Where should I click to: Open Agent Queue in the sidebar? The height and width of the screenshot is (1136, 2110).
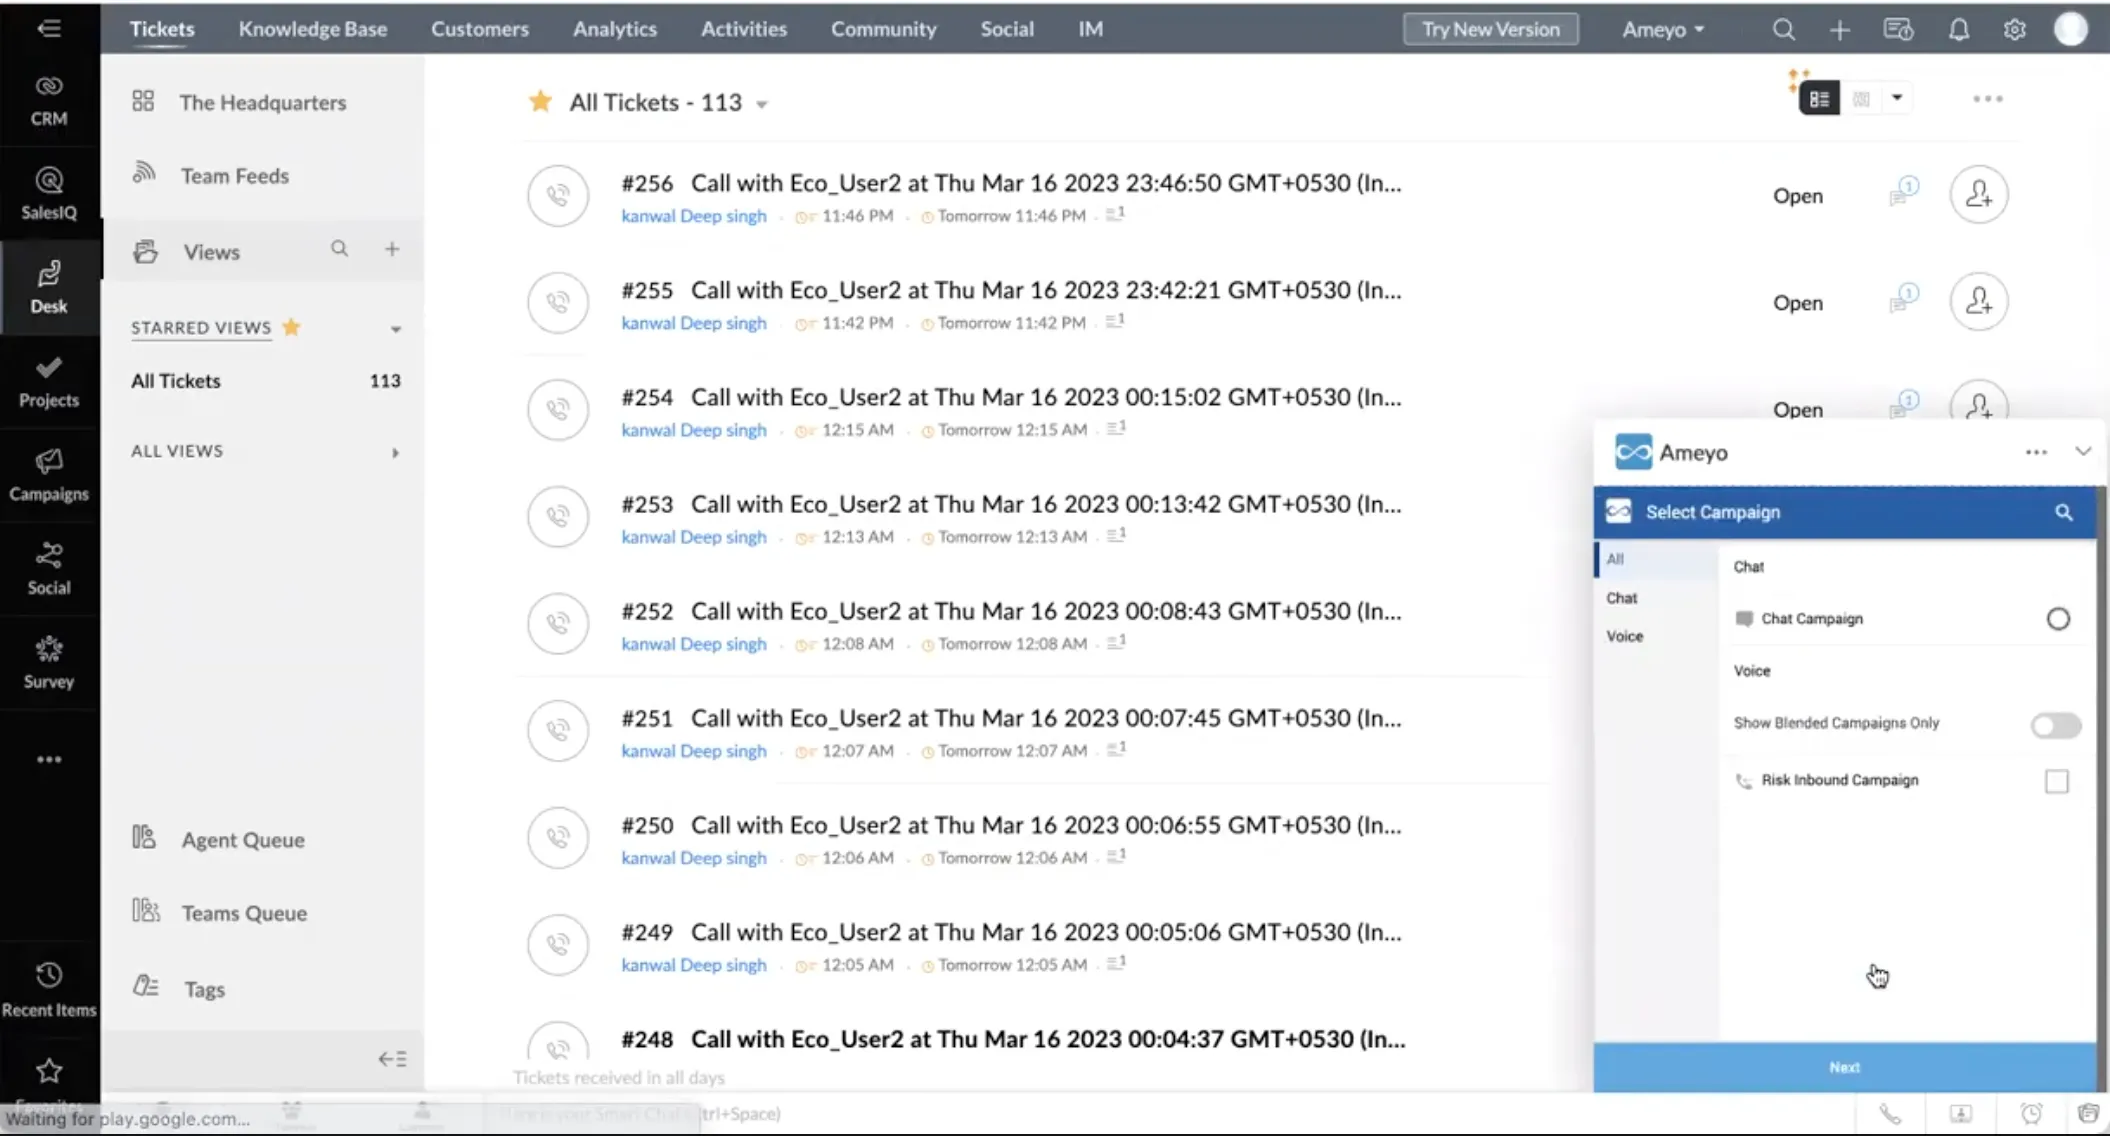point(242,840)
